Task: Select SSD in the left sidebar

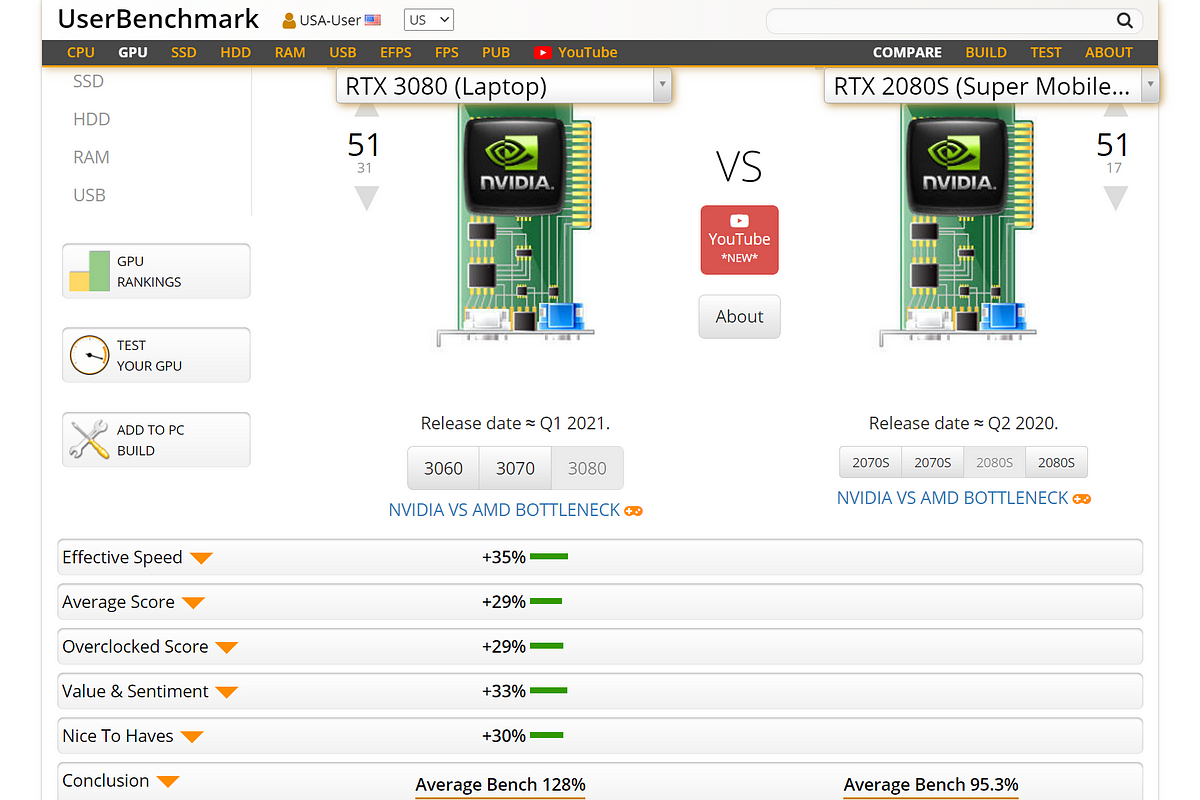Action: (x=89, y=81)
